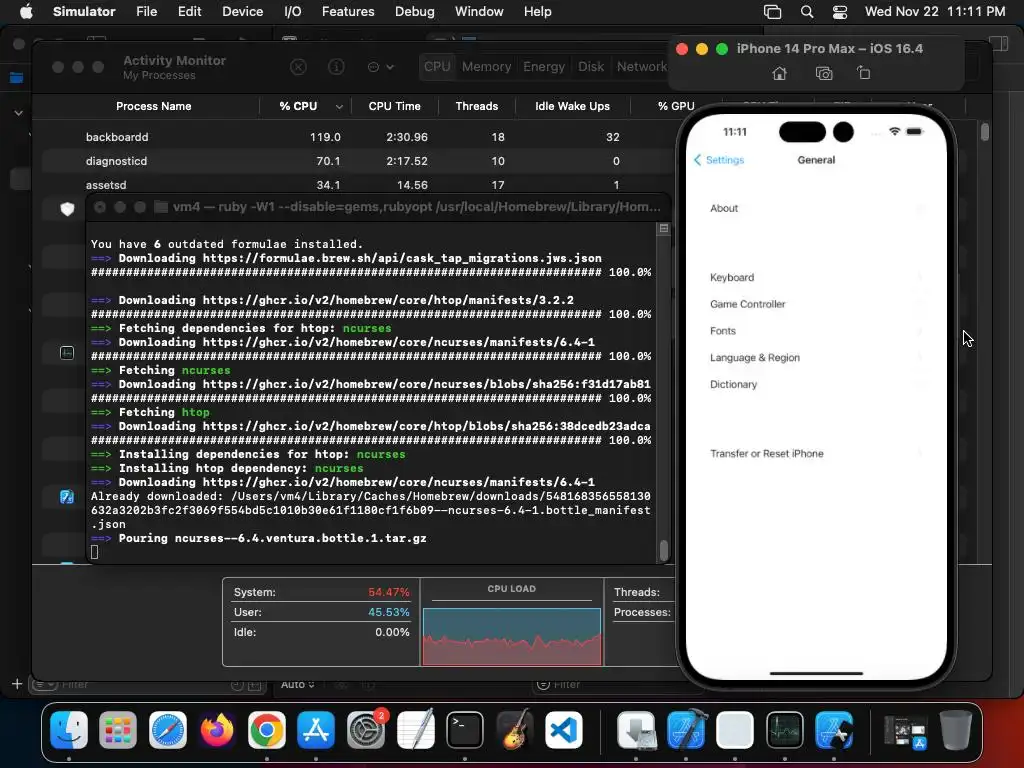Open Launchpad from the Dock
This screenshot has height=768, width=1024.
click(x=118, y=730)
